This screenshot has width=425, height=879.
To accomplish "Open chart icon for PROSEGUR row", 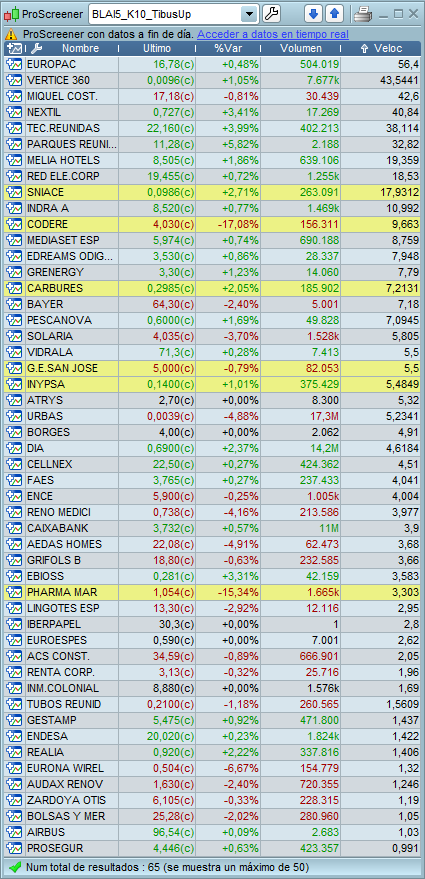I will pos(13,848).
